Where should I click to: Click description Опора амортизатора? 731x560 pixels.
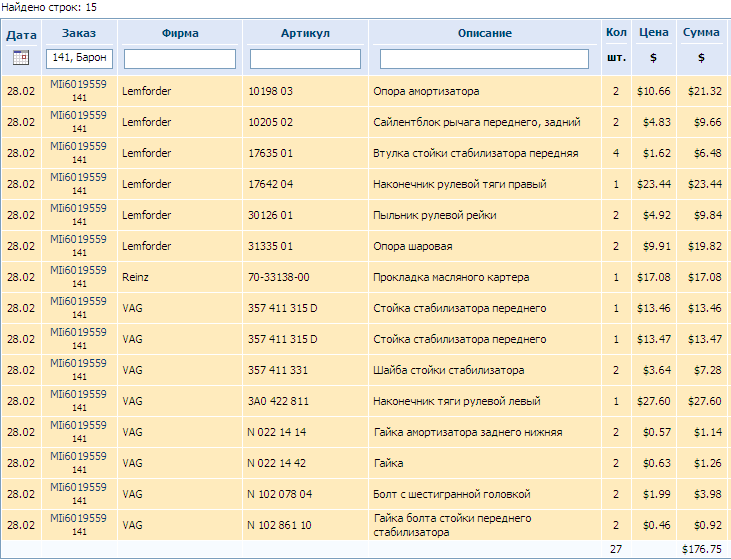(426, 91)
